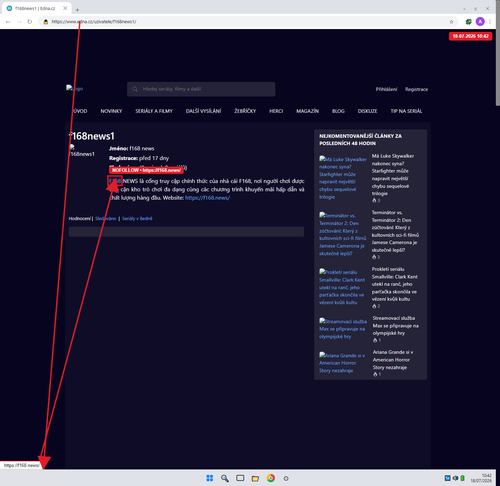The height and width of the screenshot is (486, 500).
Task: Click the F168 link in profile description
Action: [115, 181]
